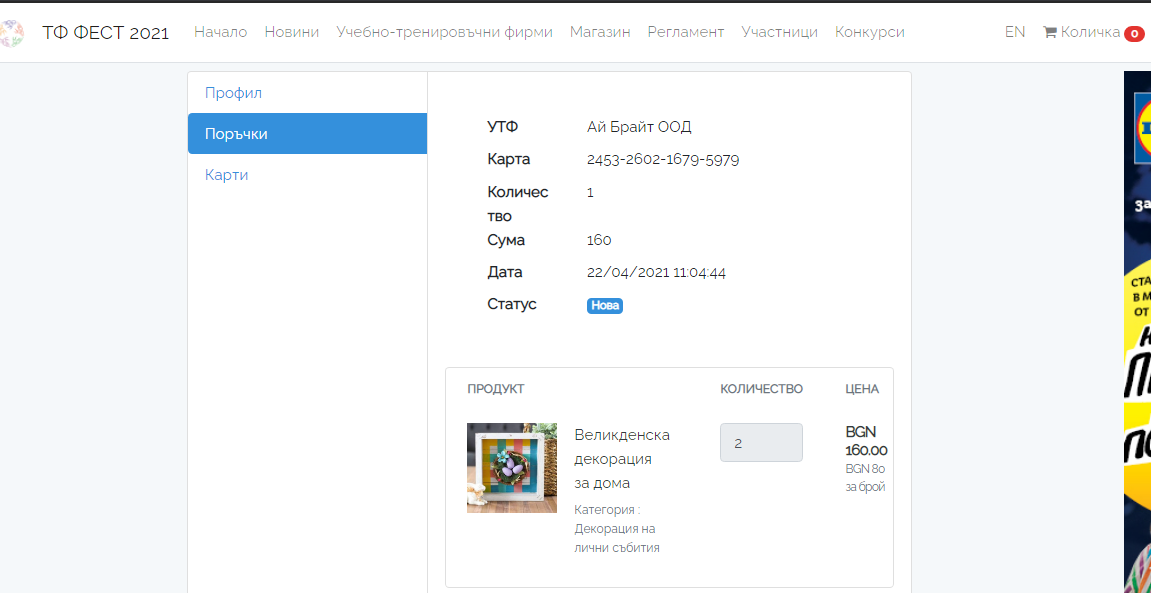Viewport: 1151px width, 593px height.
Task: Open the Карти sidebar tab
Action: [x=308, y=175]
